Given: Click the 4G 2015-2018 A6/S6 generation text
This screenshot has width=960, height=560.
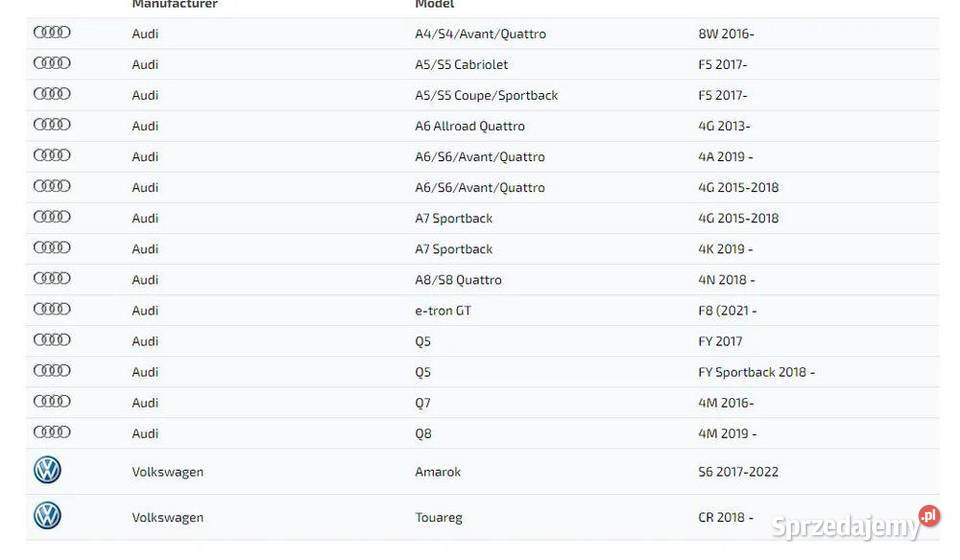Looking at the screenshot, I should (738, 187).
